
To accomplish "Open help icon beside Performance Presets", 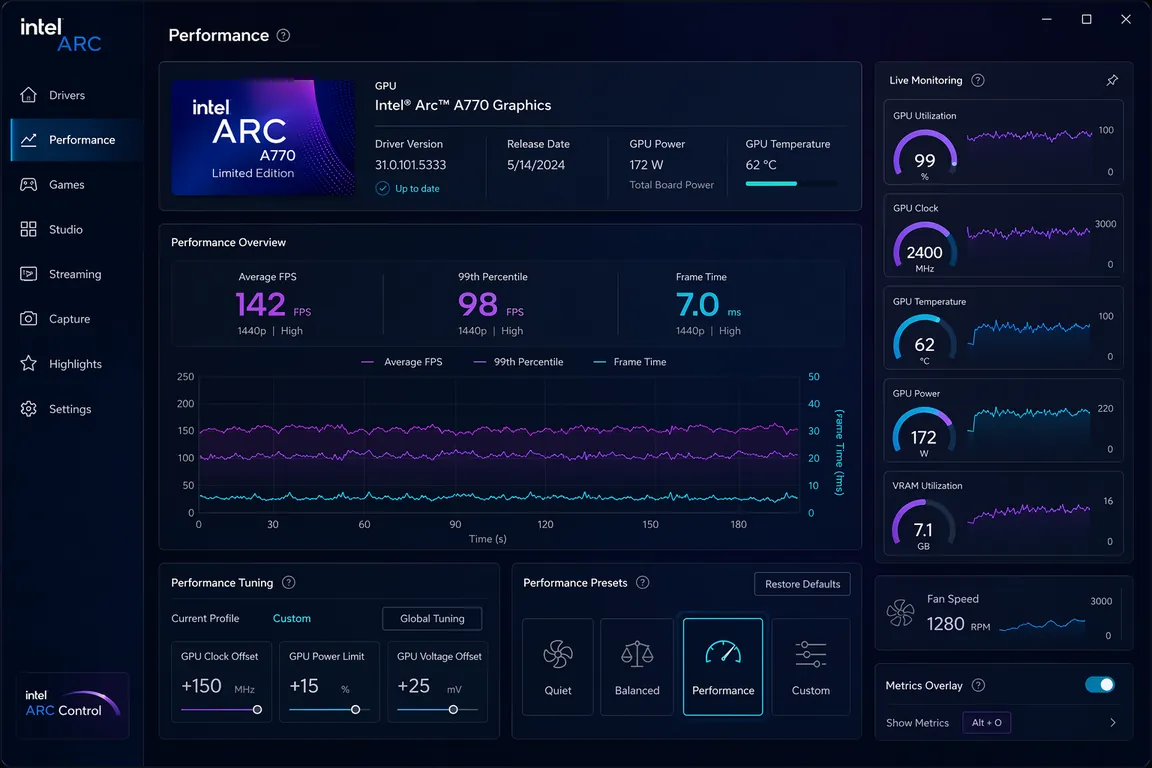I will point(643,583).
